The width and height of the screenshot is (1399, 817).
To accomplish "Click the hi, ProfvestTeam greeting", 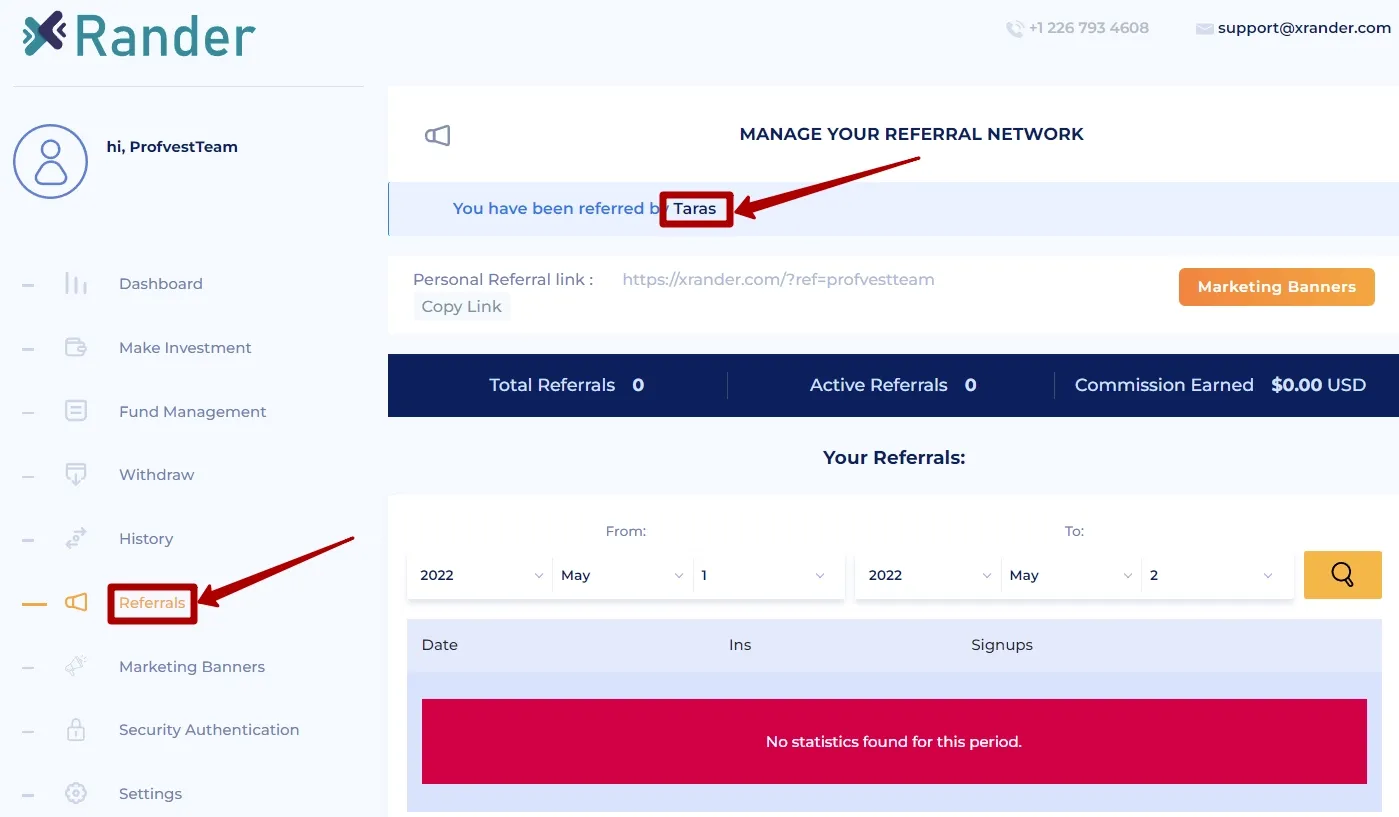I will coord(172,147).
